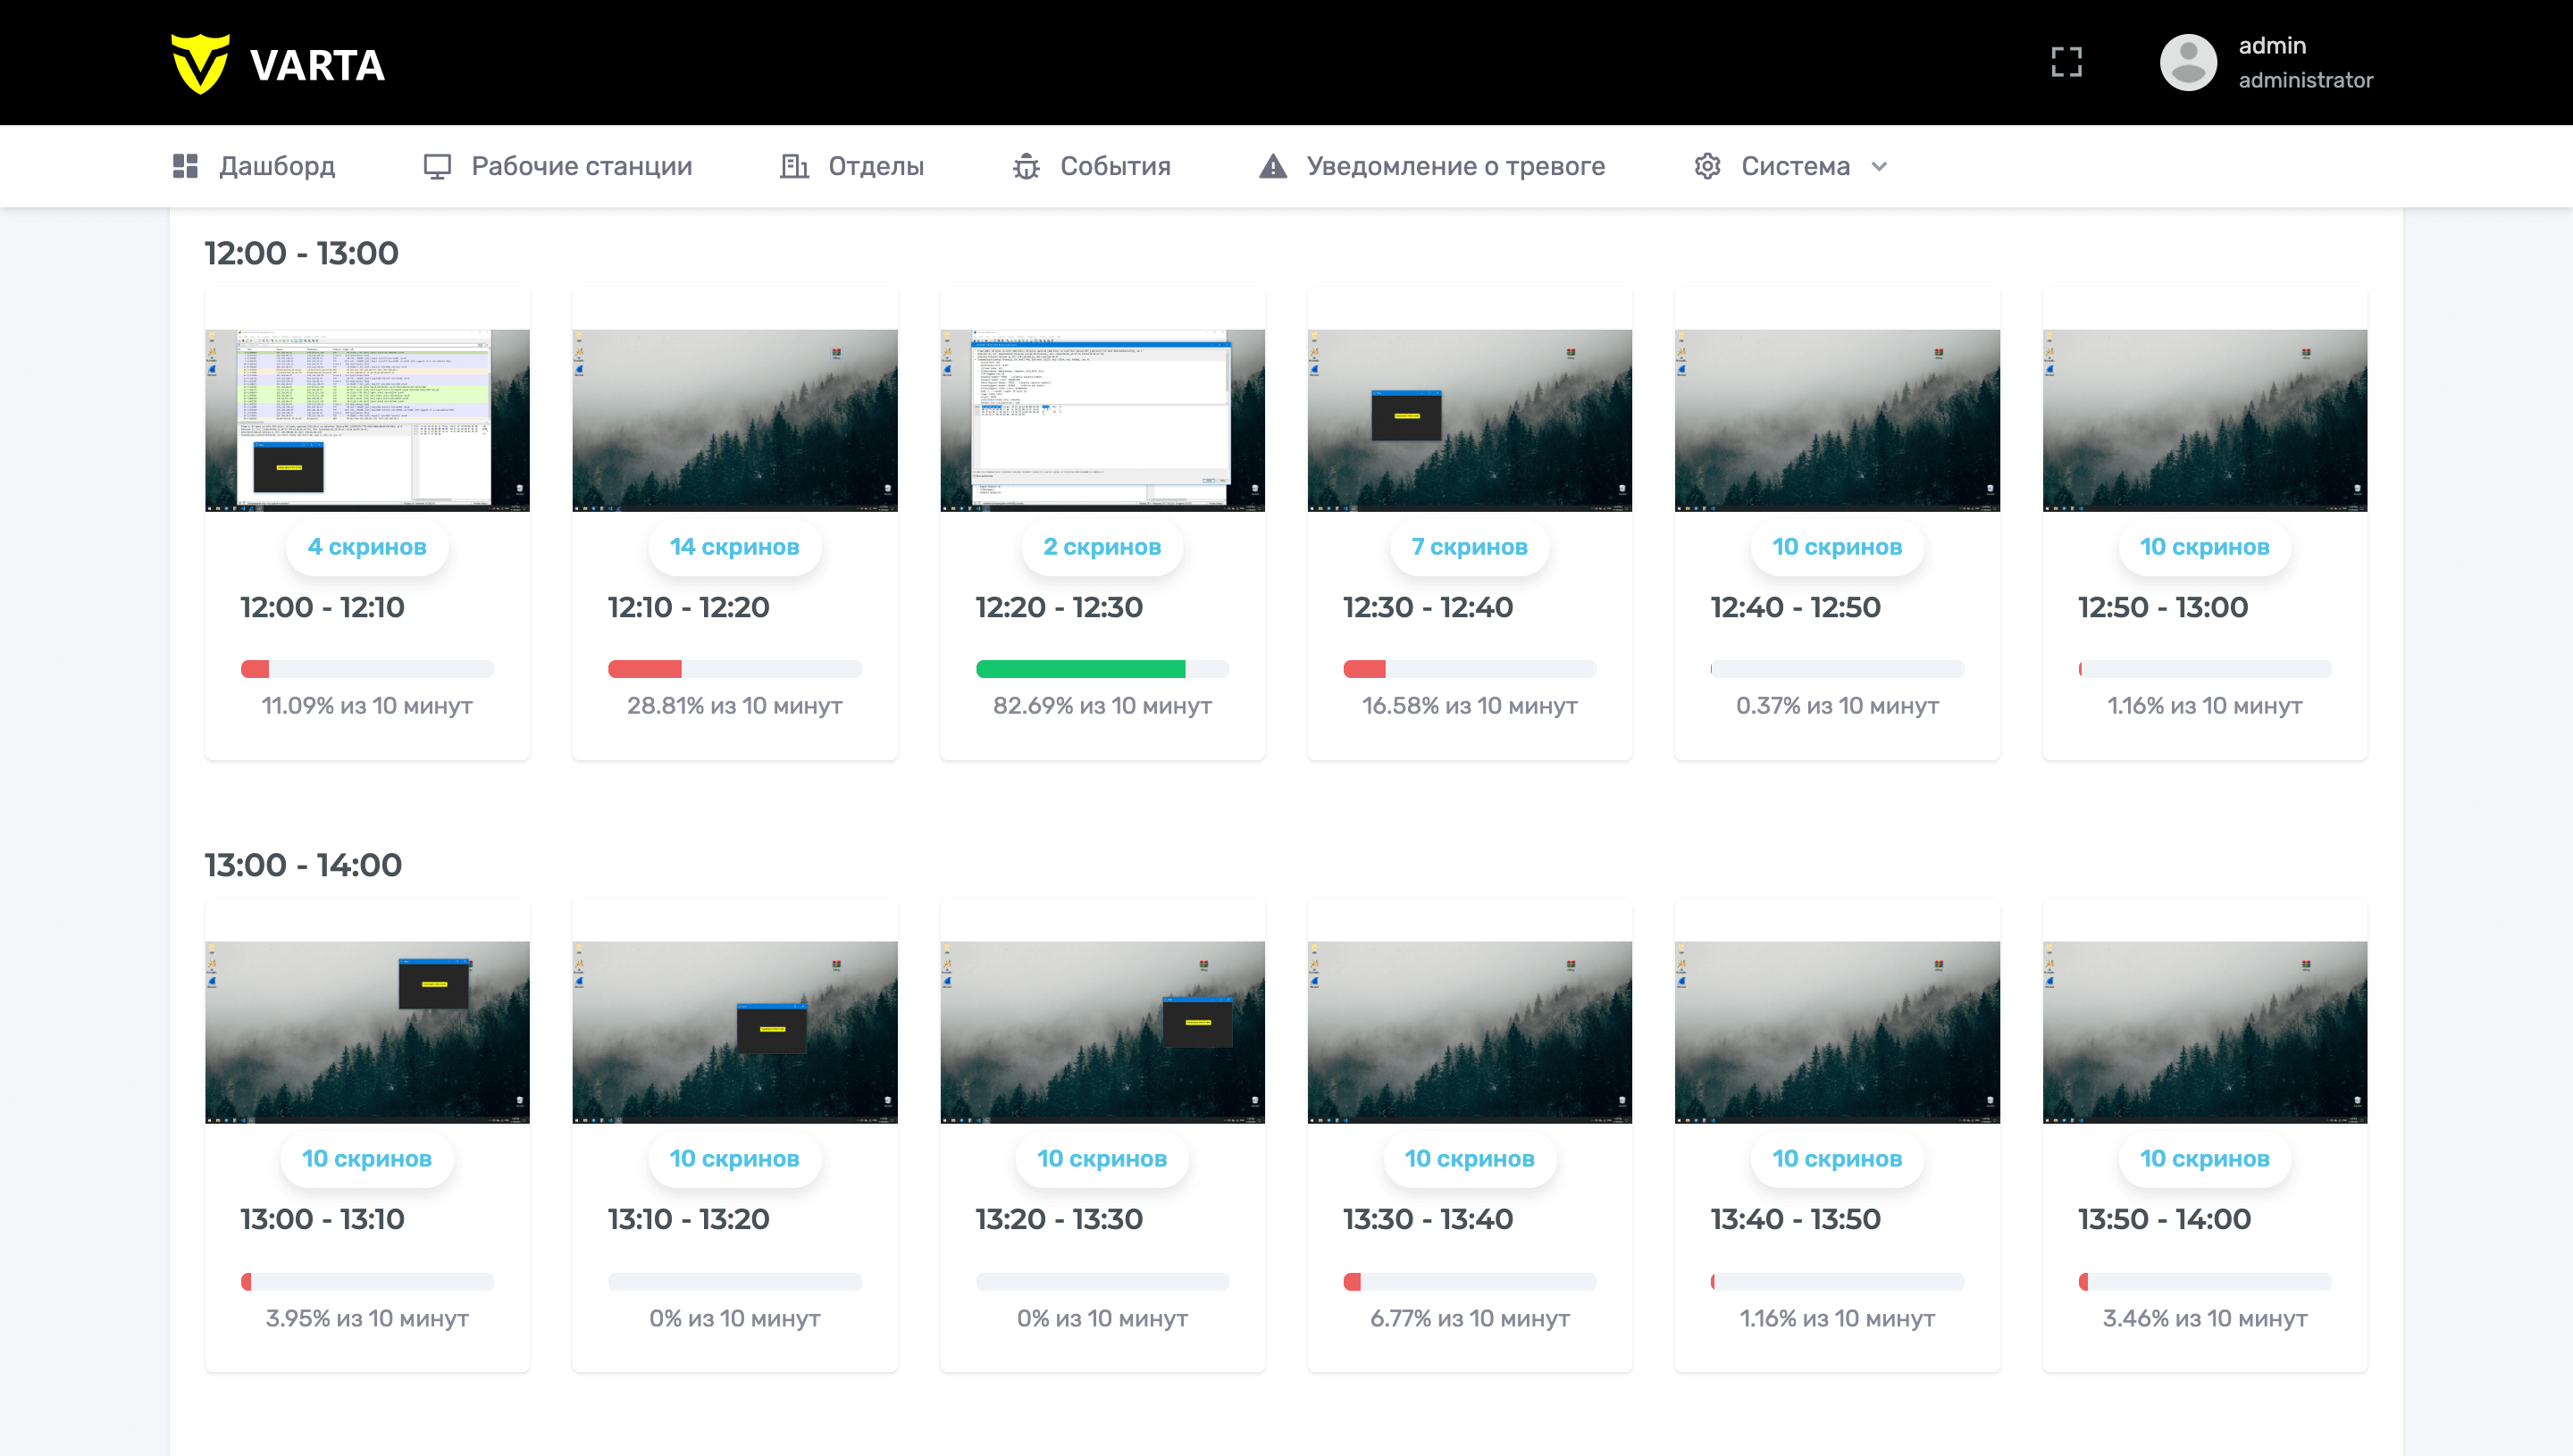Open the Рабочие станции menu item

581,166
